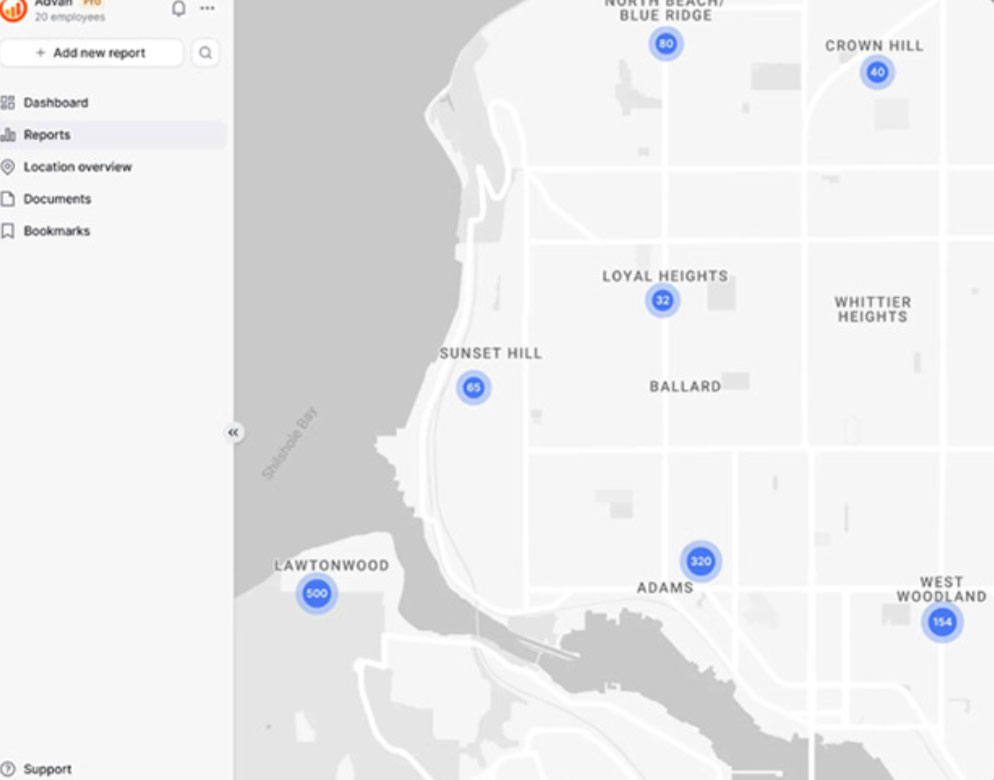Open Location overview page
The height and width of the screenshot is (780, 994).
77,167
